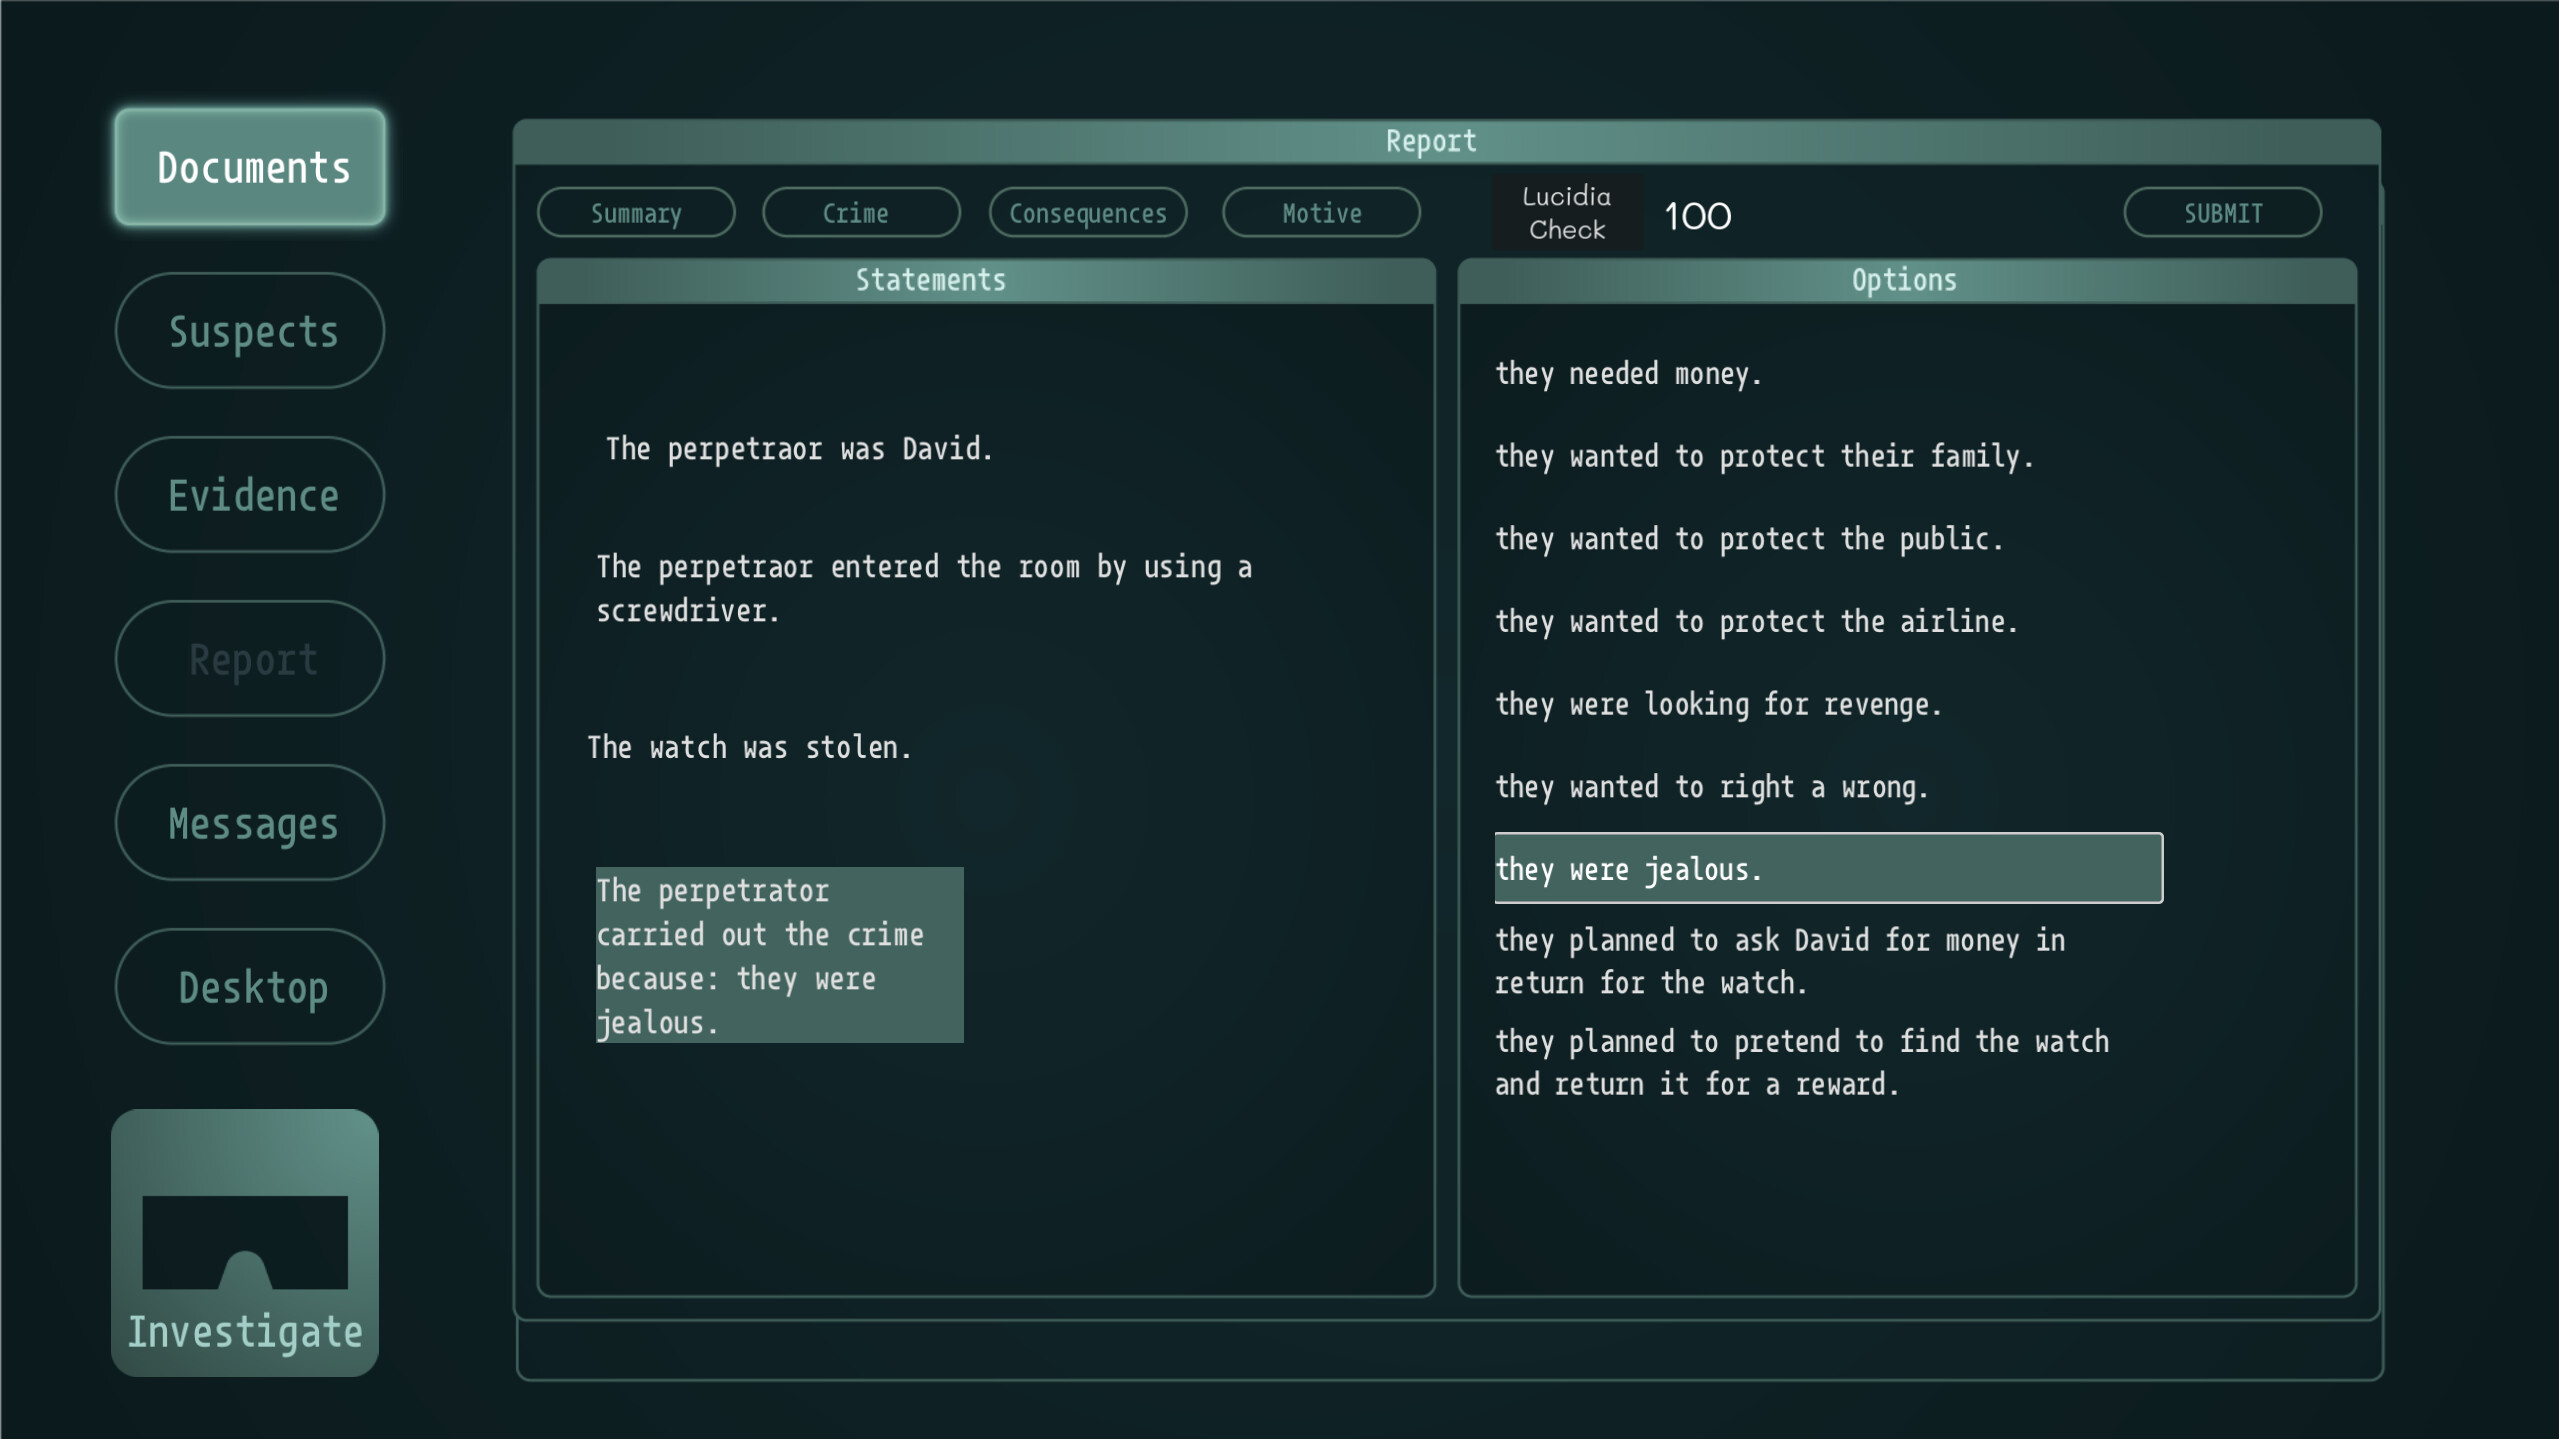
Task: Switch to the Summary tab
Action: (636, 212)
